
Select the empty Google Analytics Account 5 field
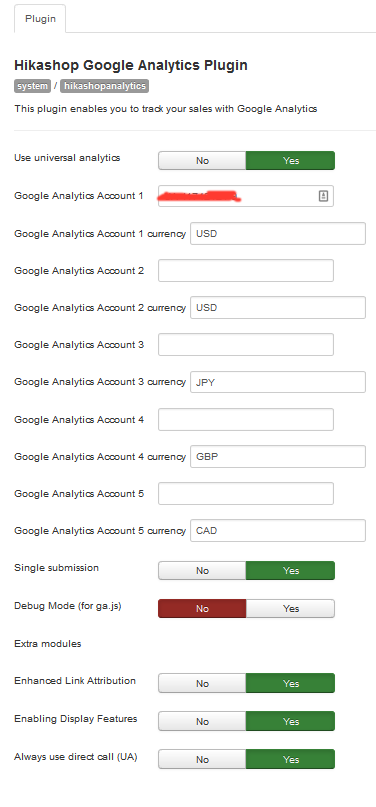(246, 494)
